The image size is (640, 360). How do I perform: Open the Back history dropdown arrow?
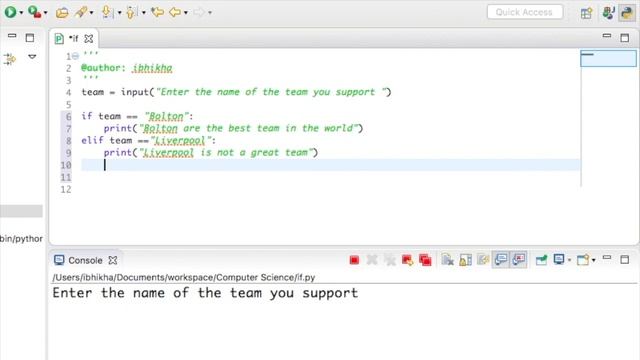[x=186, y=13]
